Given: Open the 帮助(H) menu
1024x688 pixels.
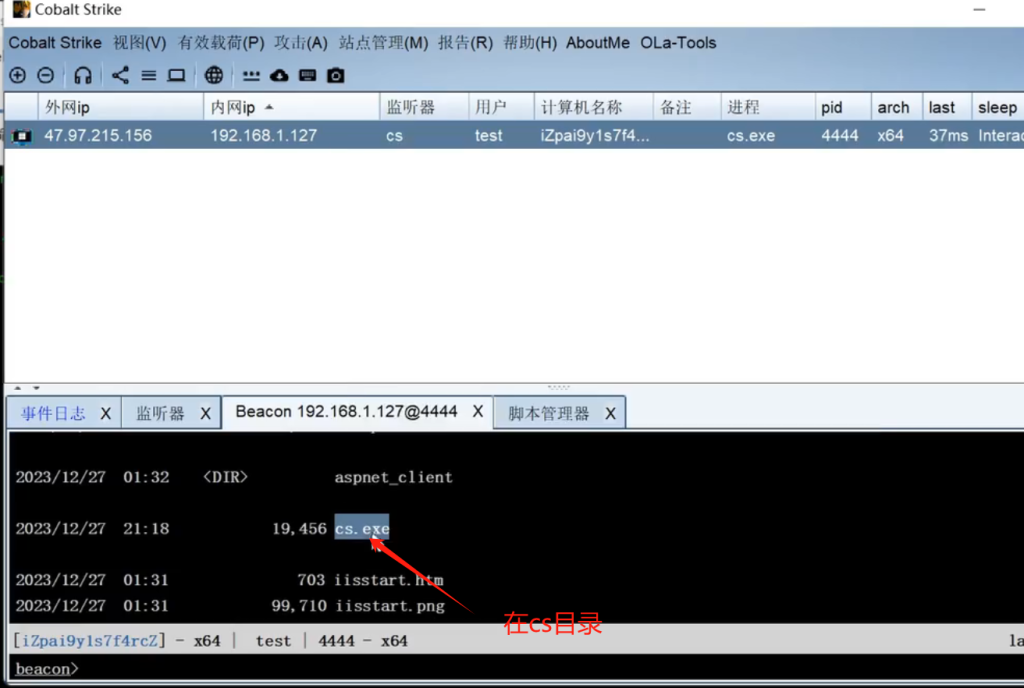Looking at the screenshot, I should pos(530,43).
